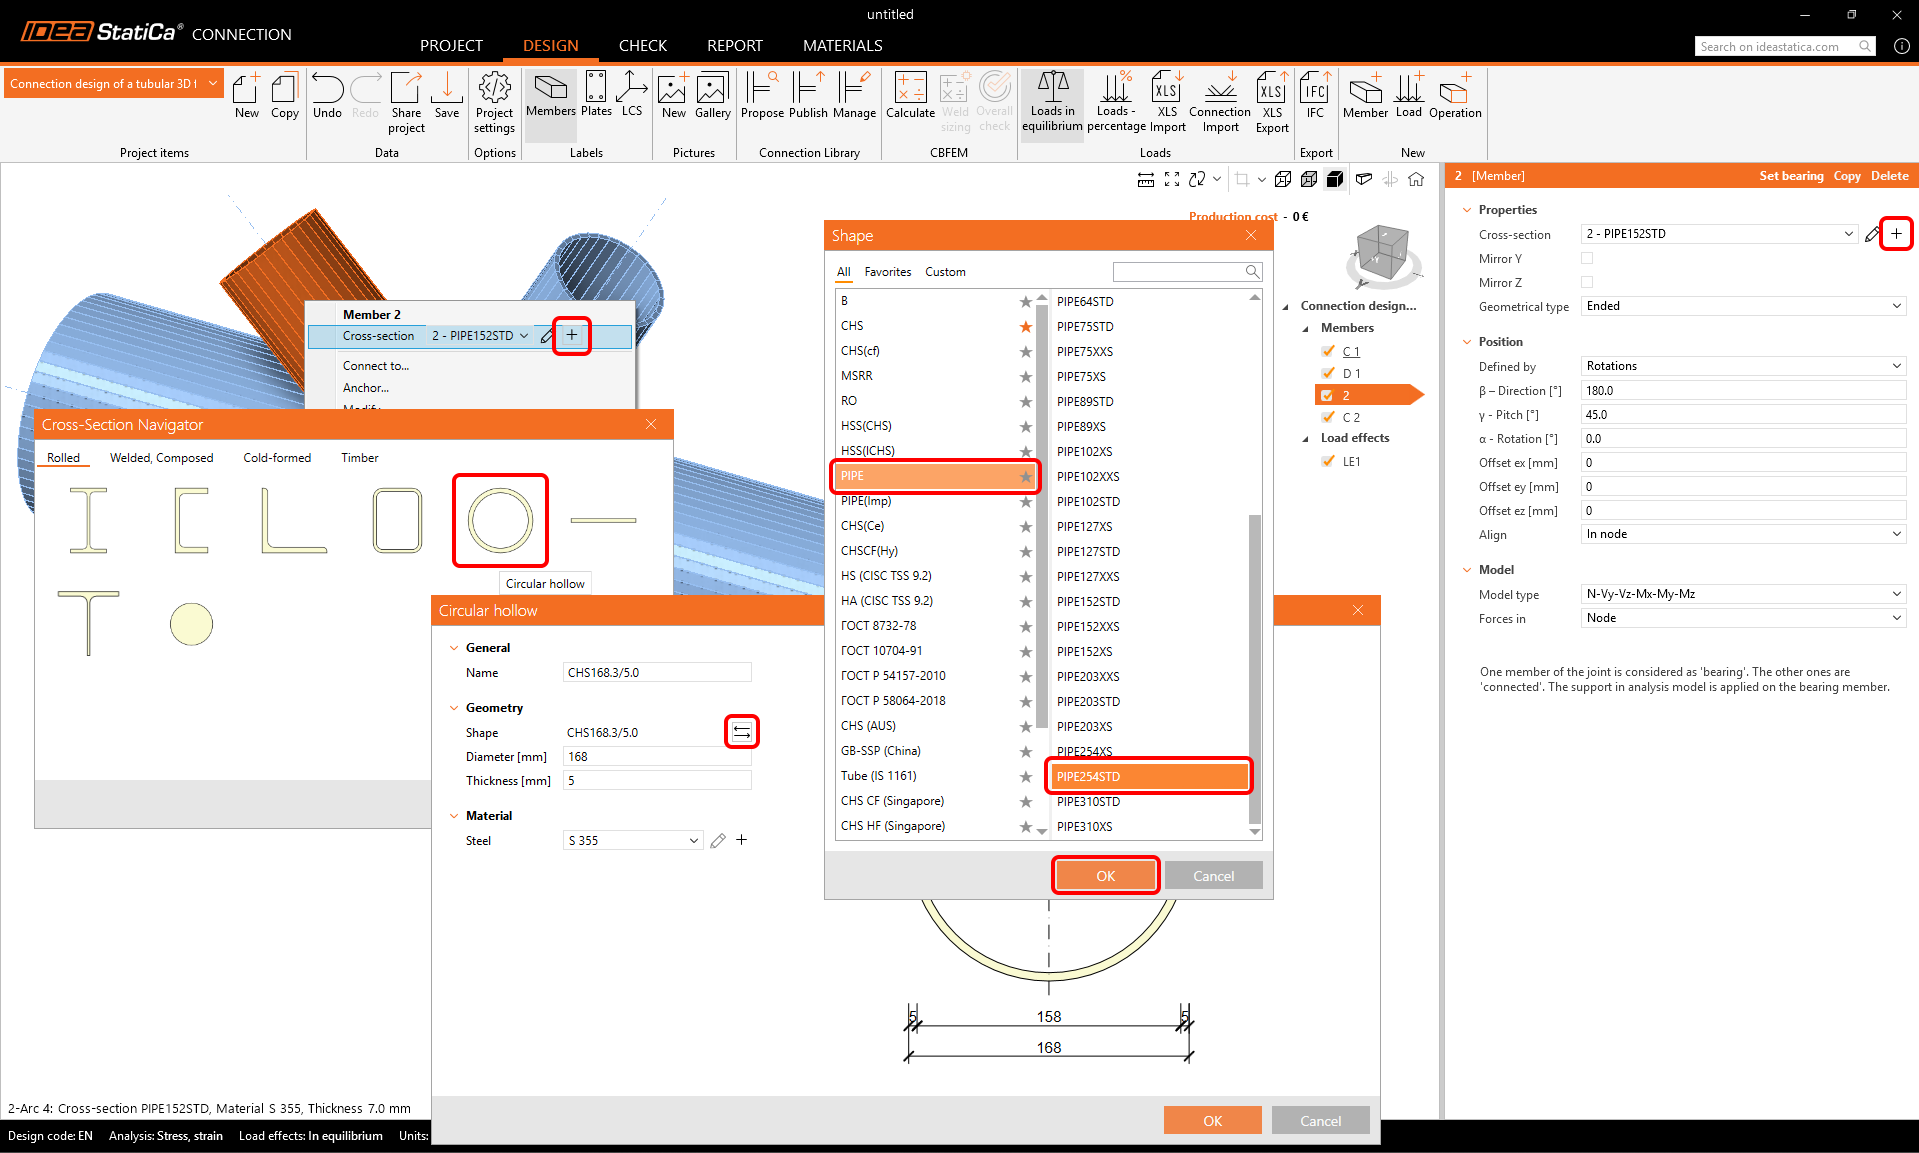This screenshot has width=1919, height=1153.
Task: Toggle the Mirror Z checkbox
Action: click(x=1587, y=283)
